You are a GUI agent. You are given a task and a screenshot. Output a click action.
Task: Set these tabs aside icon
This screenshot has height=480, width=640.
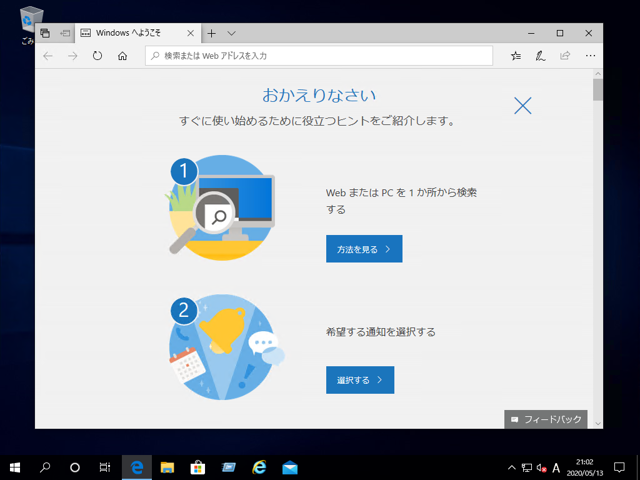pyautogui.click(x=65, y=33)
